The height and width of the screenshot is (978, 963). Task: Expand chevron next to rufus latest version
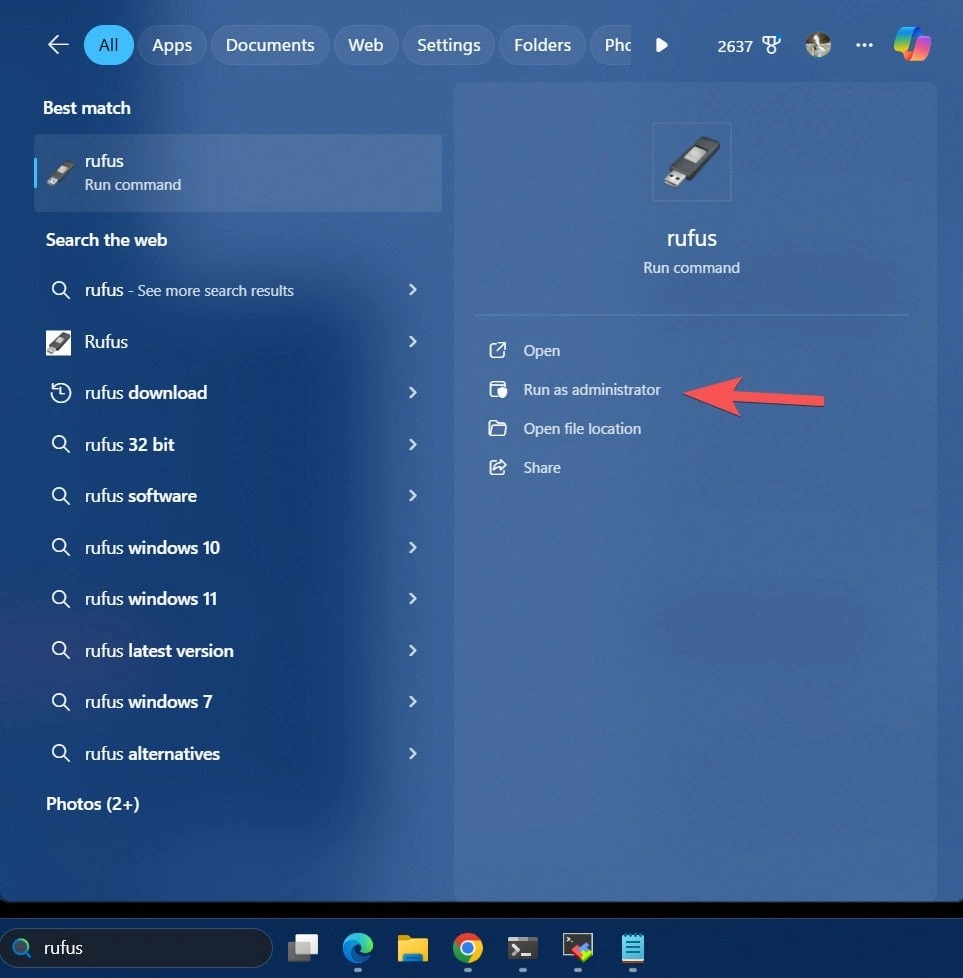click(412, 650)
